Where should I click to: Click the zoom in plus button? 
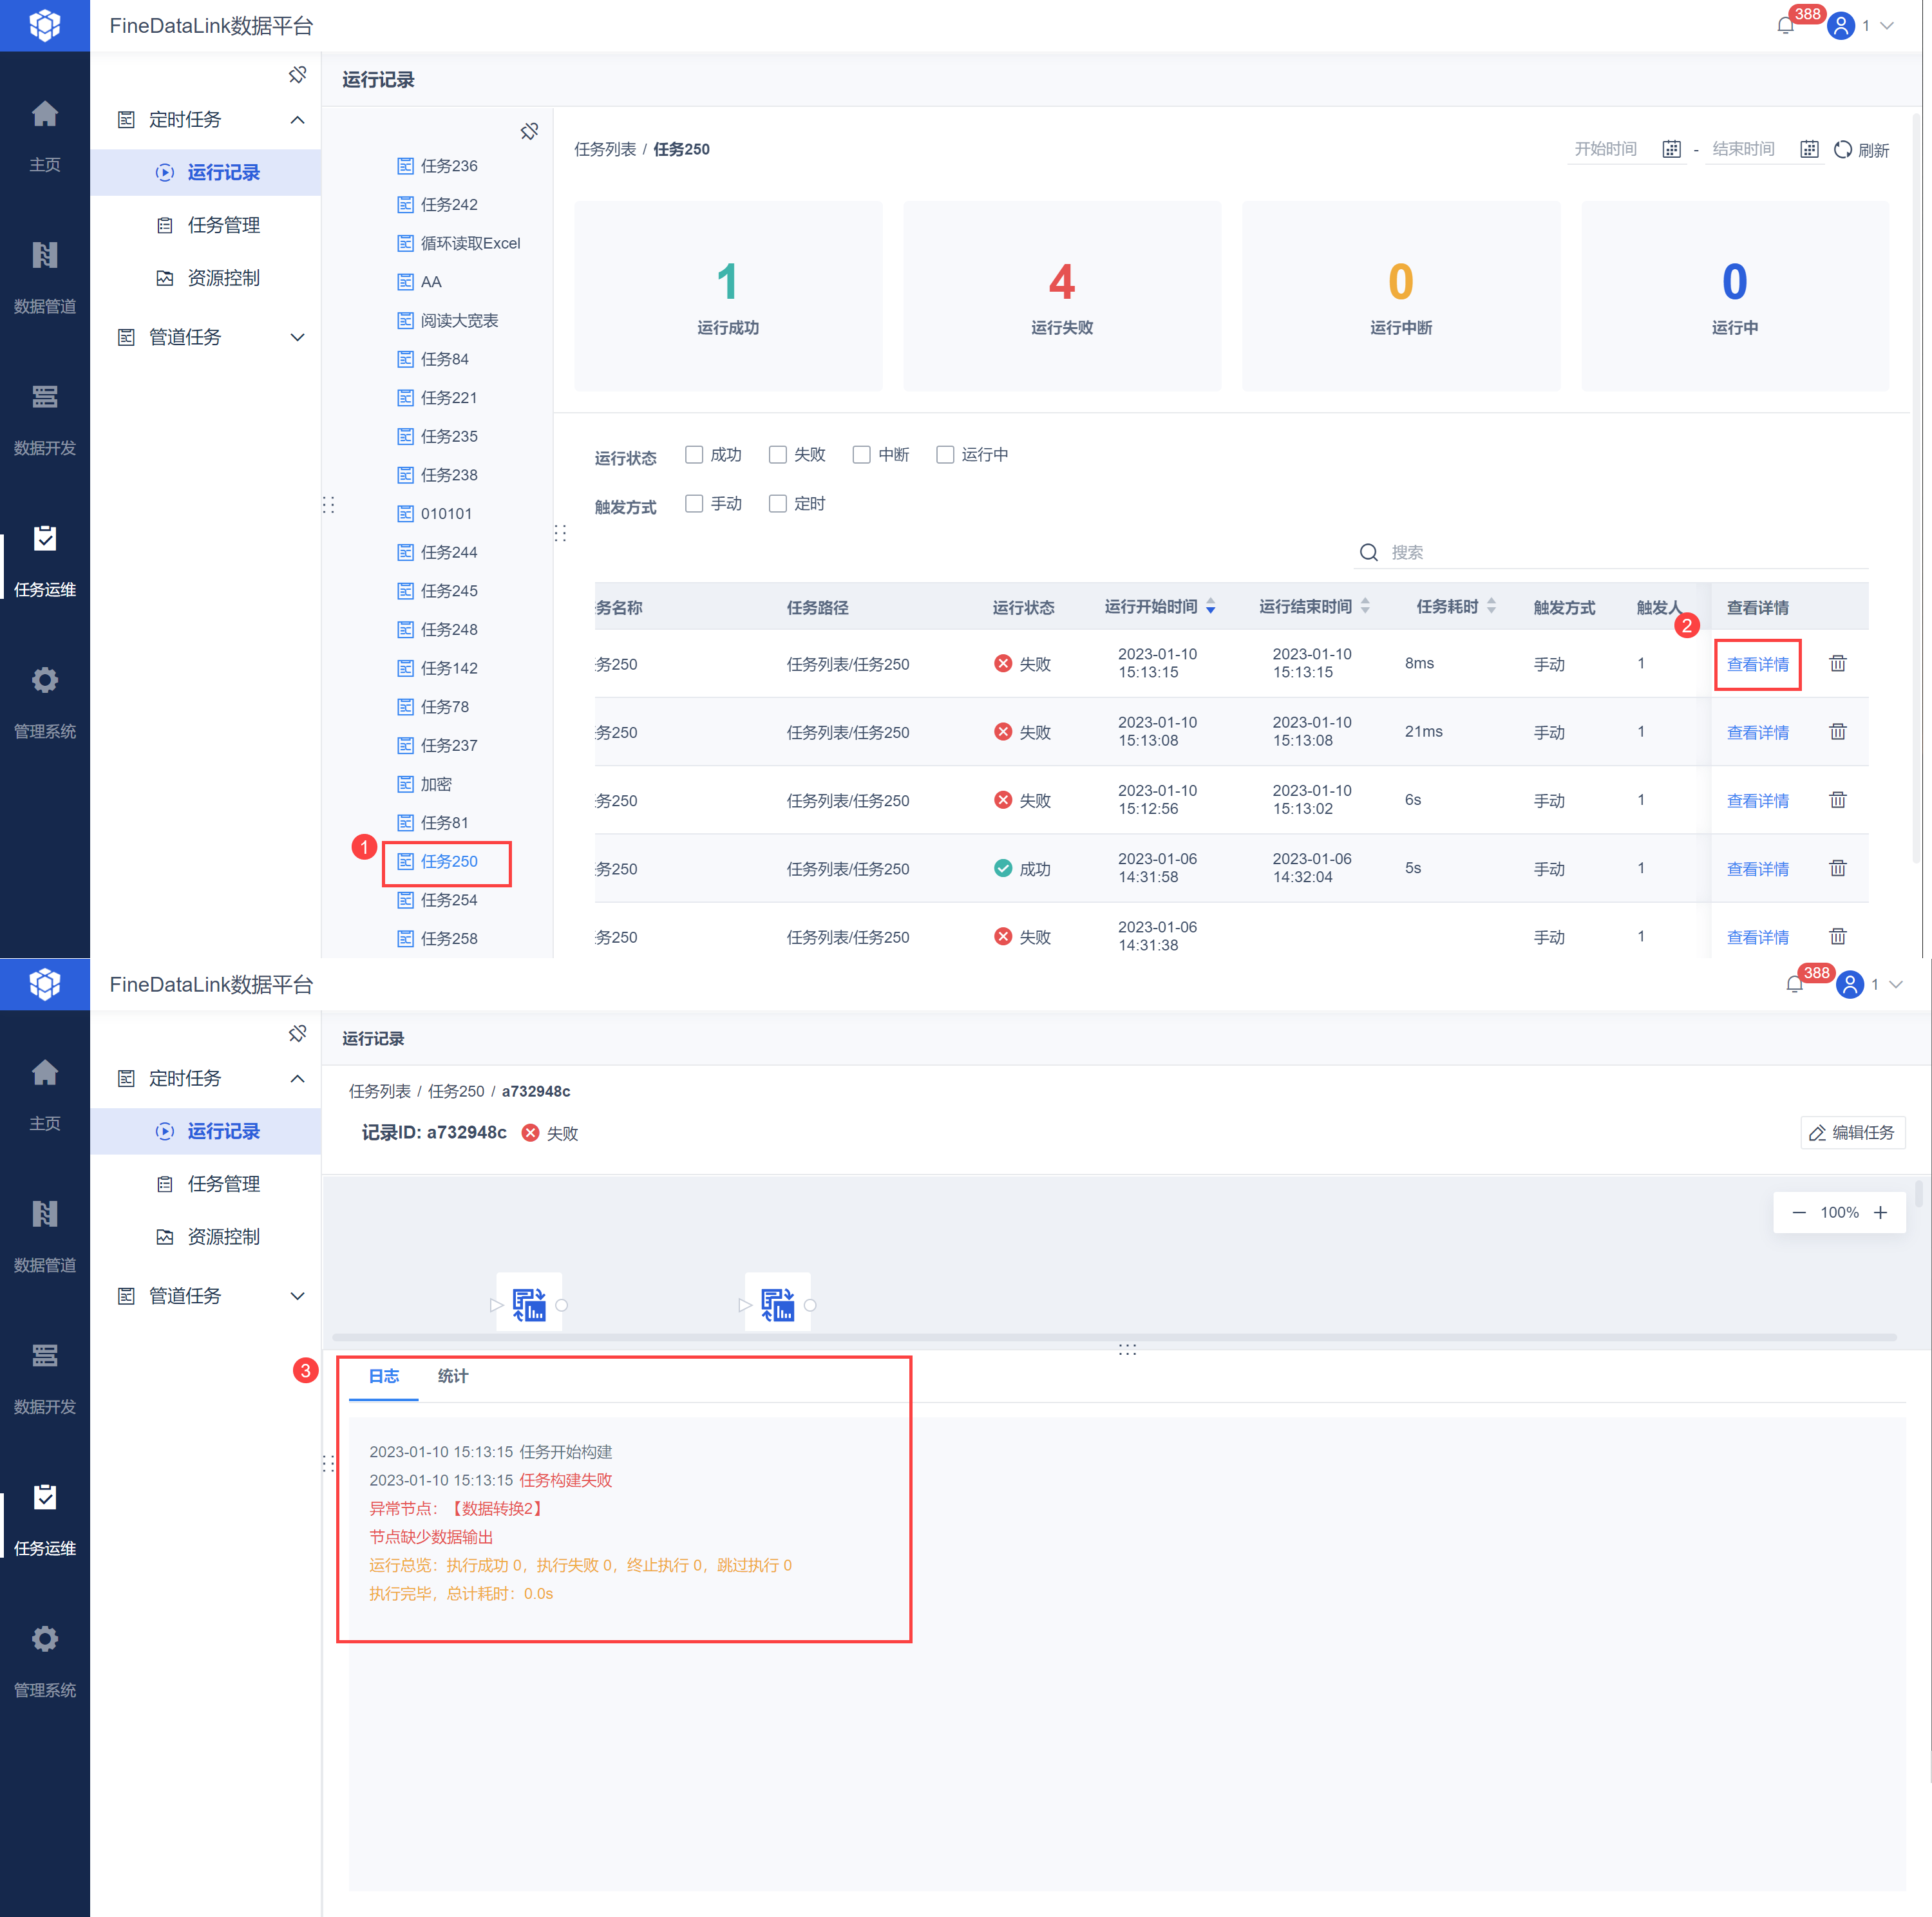point(1880,1212)
